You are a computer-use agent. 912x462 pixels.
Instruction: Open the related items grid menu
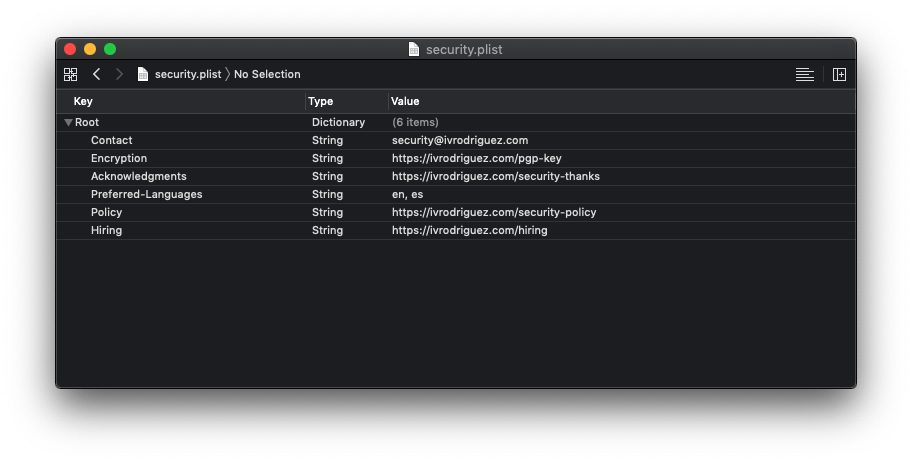70,74
